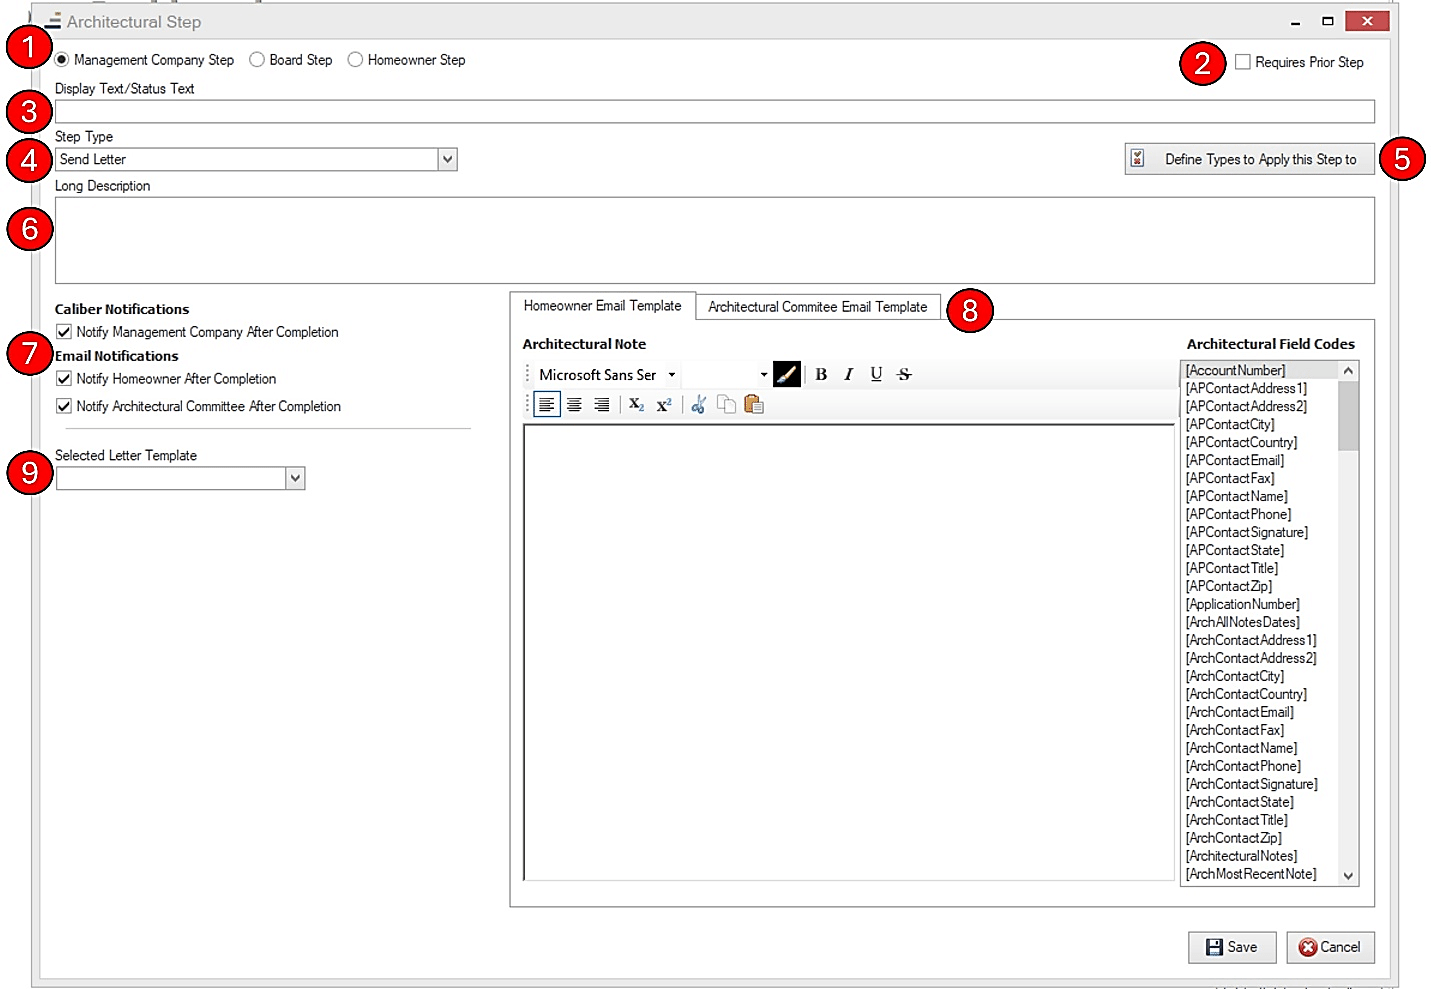Click inside the Architectural Note editor area
Screen dimensions: 1431x989
(x=849, y=652)
